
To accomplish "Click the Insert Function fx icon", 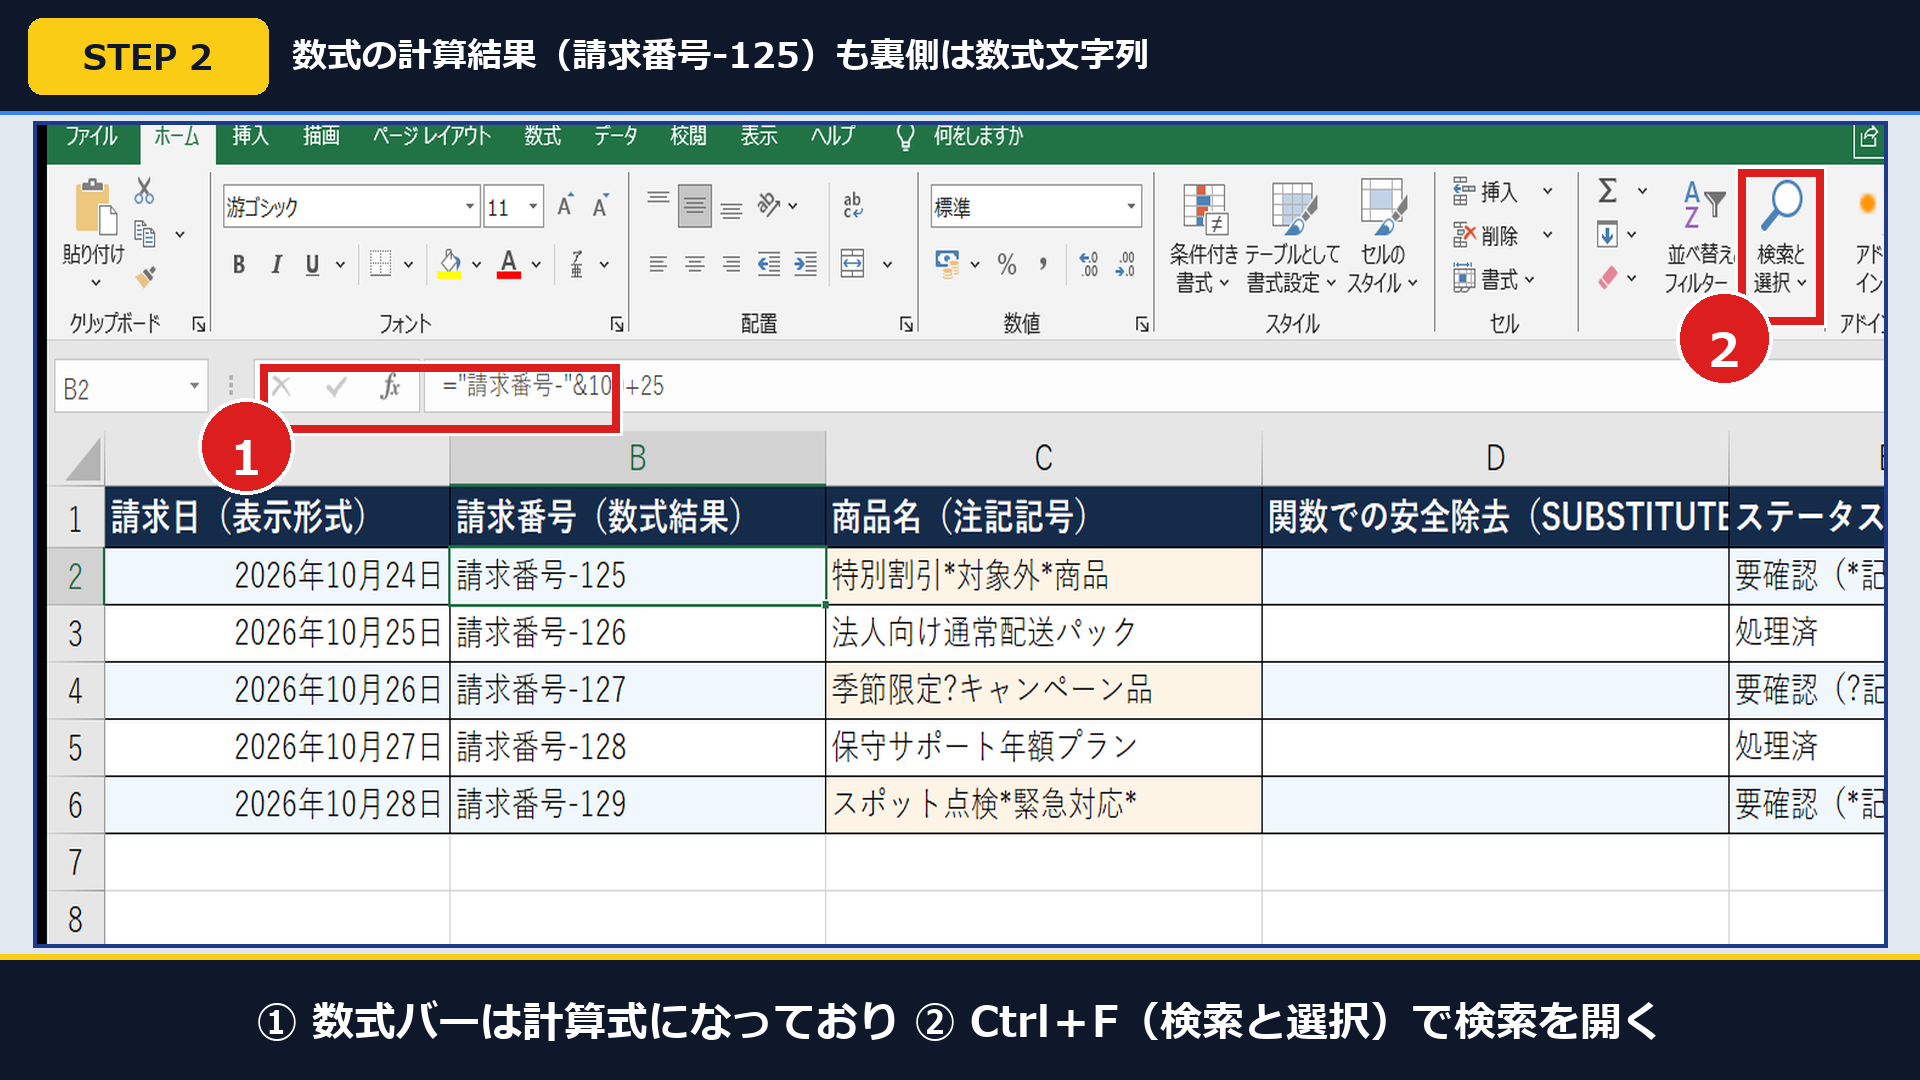I will pyautogui.click(x=390, y=386).
